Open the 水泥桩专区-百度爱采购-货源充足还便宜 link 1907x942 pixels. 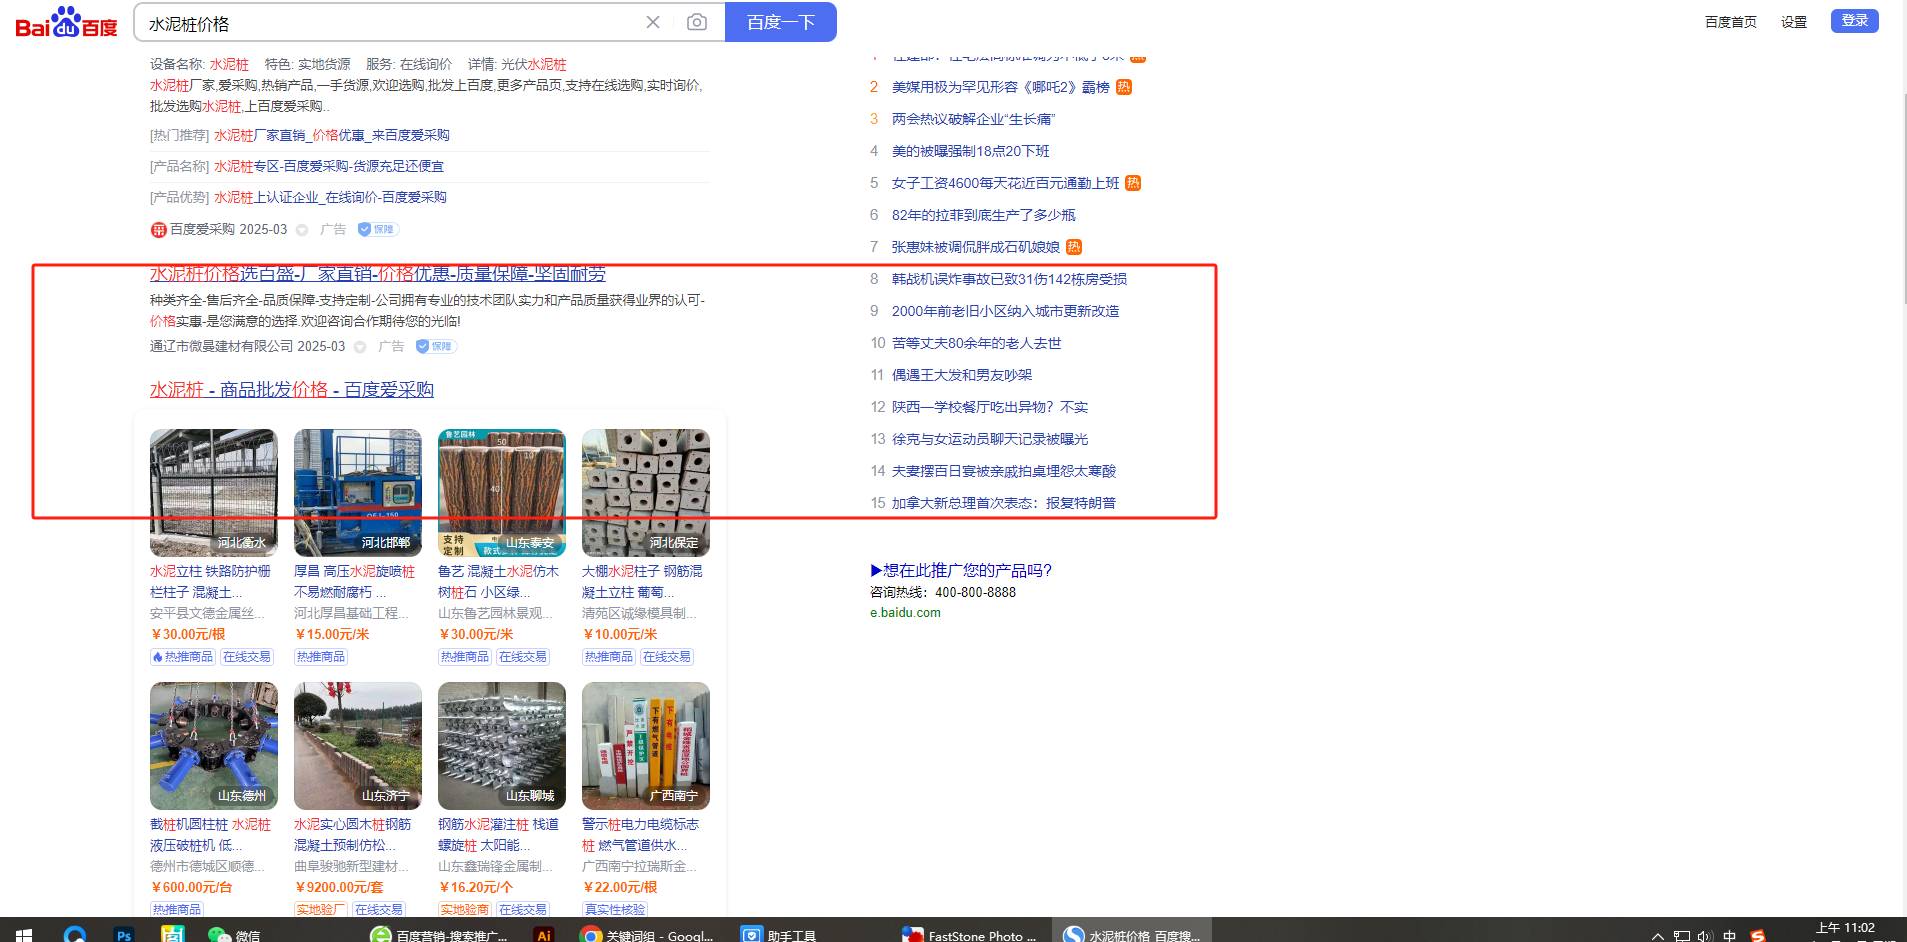(x=329, y=166)
